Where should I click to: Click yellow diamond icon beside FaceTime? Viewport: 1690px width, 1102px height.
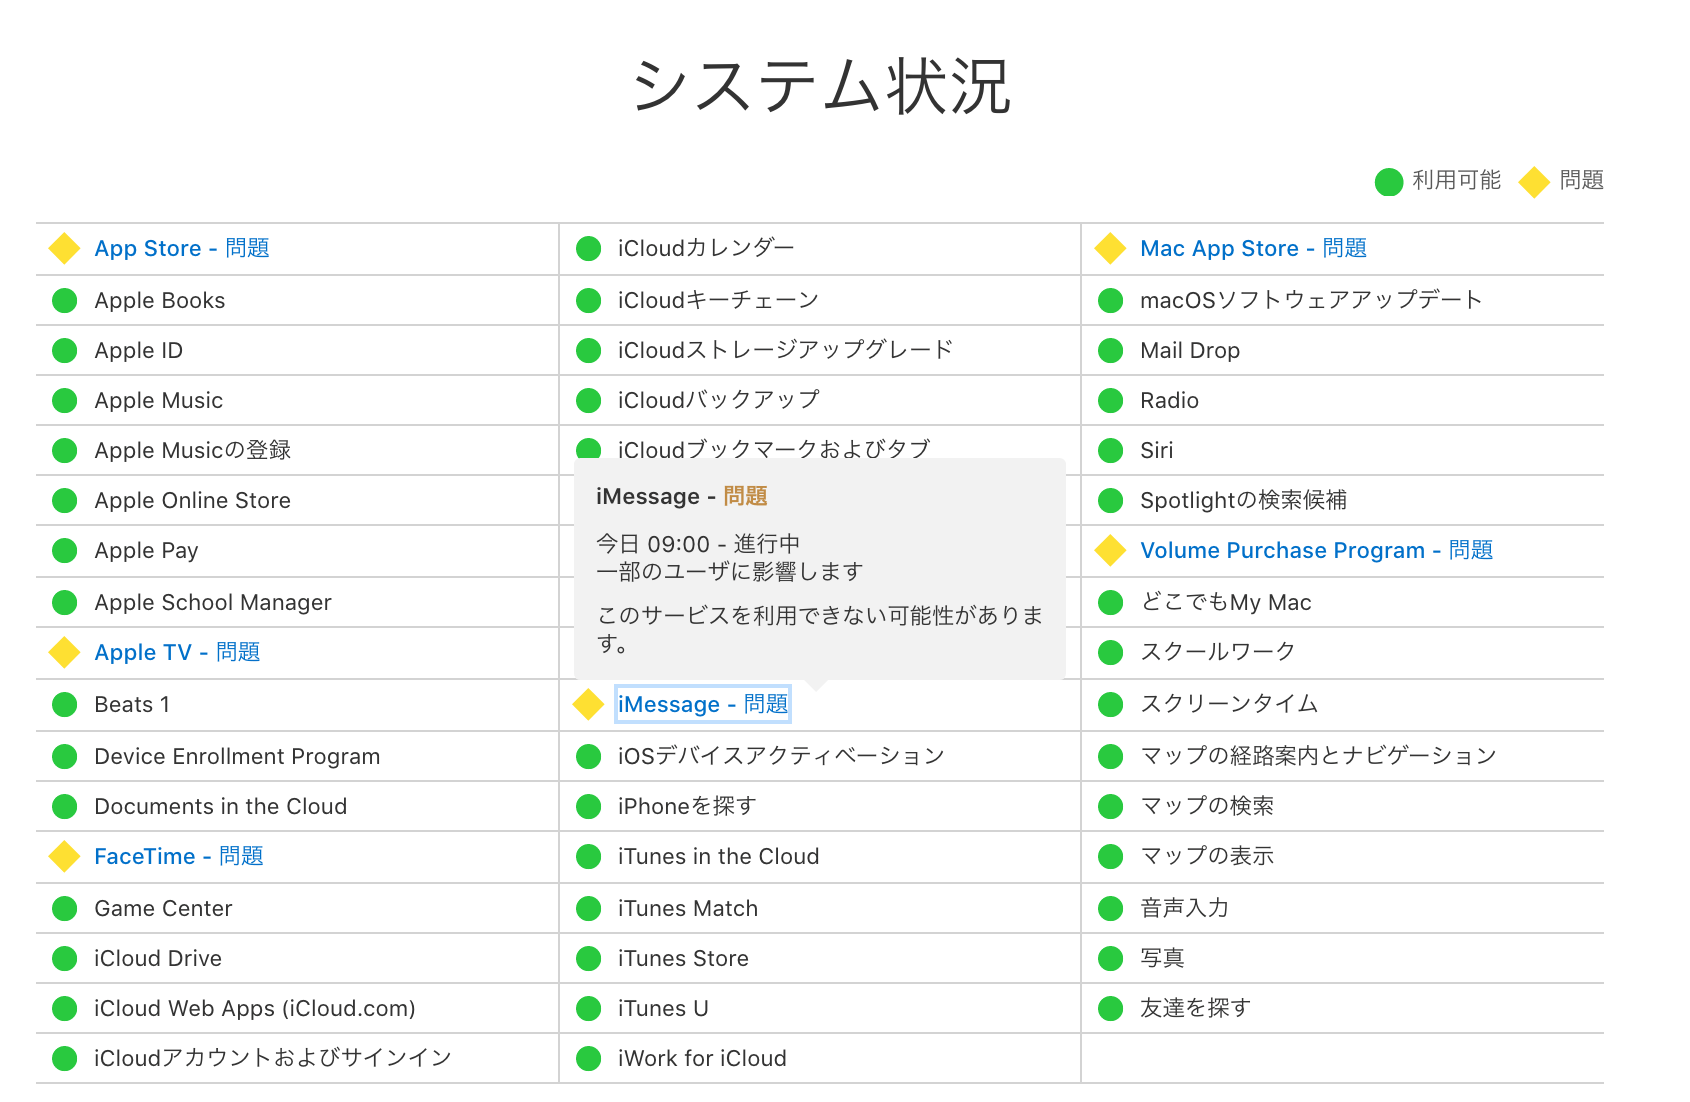[x=65, y=856]
